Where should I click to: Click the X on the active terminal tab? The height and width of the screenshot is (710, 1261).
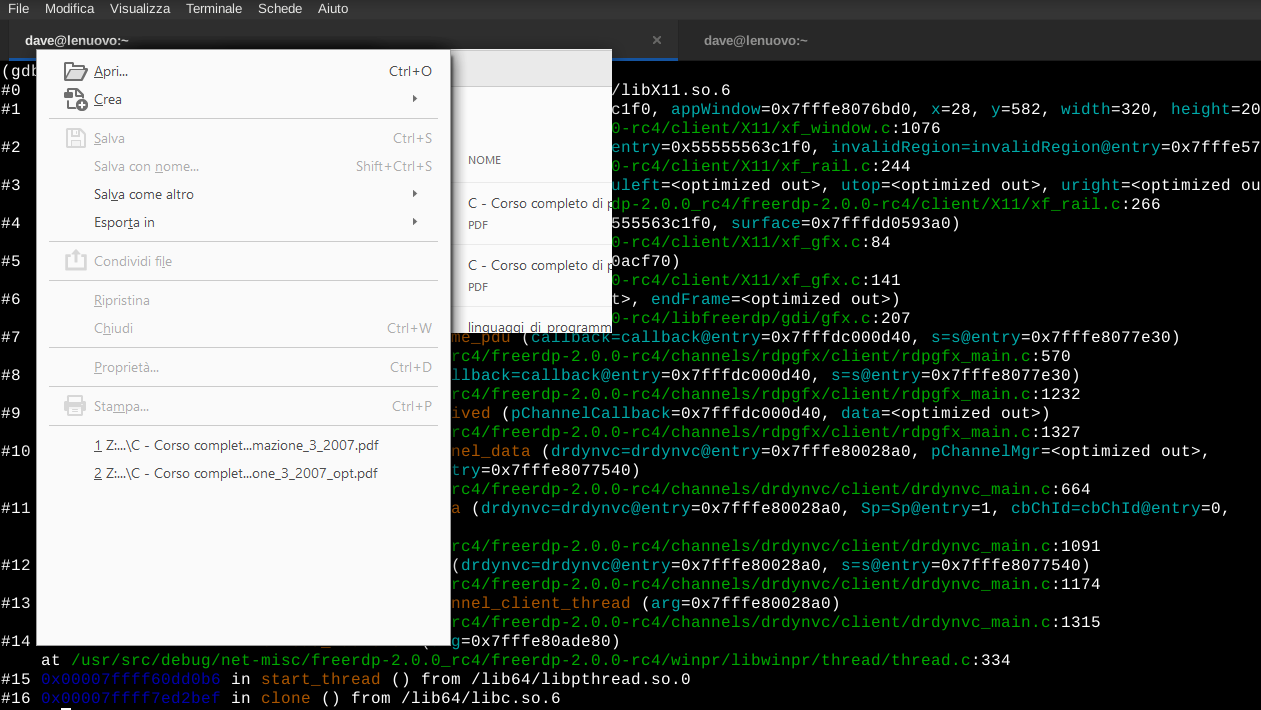click(656, 40)
